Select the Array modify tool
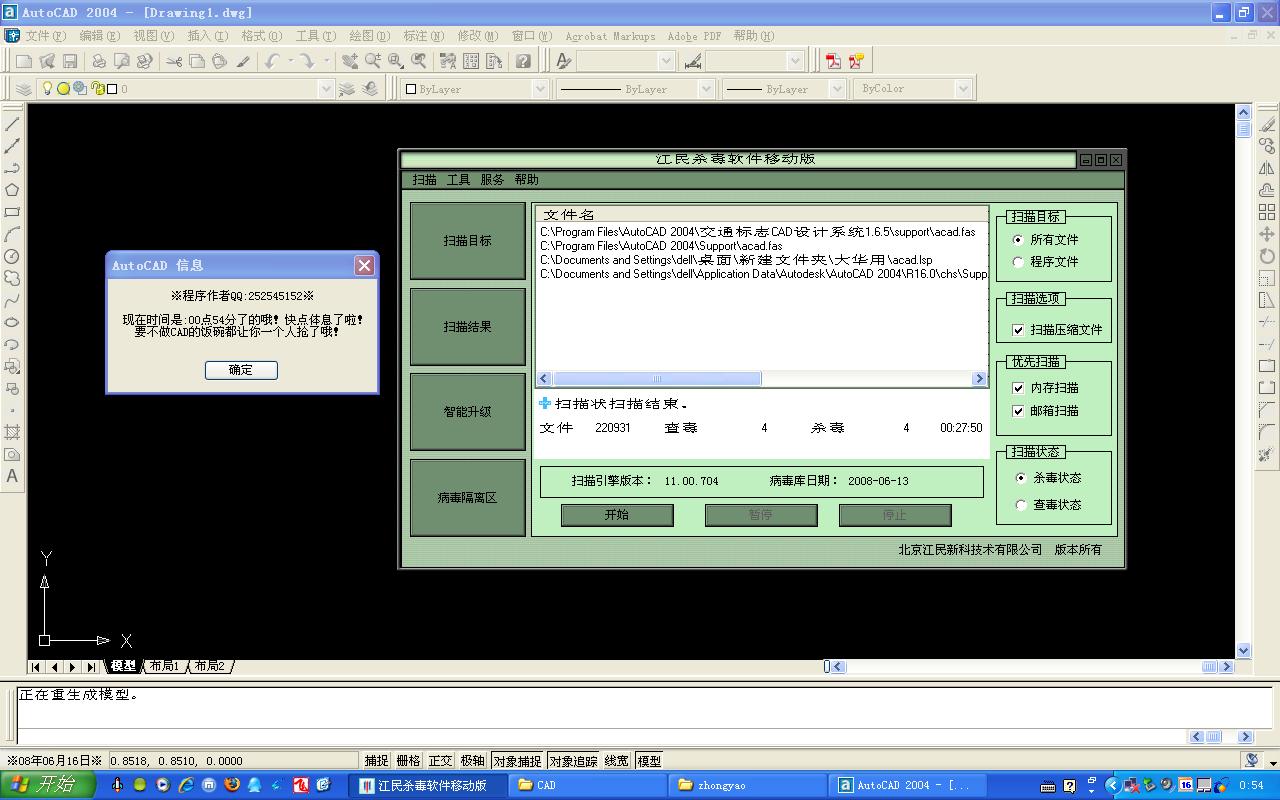 1267,212
